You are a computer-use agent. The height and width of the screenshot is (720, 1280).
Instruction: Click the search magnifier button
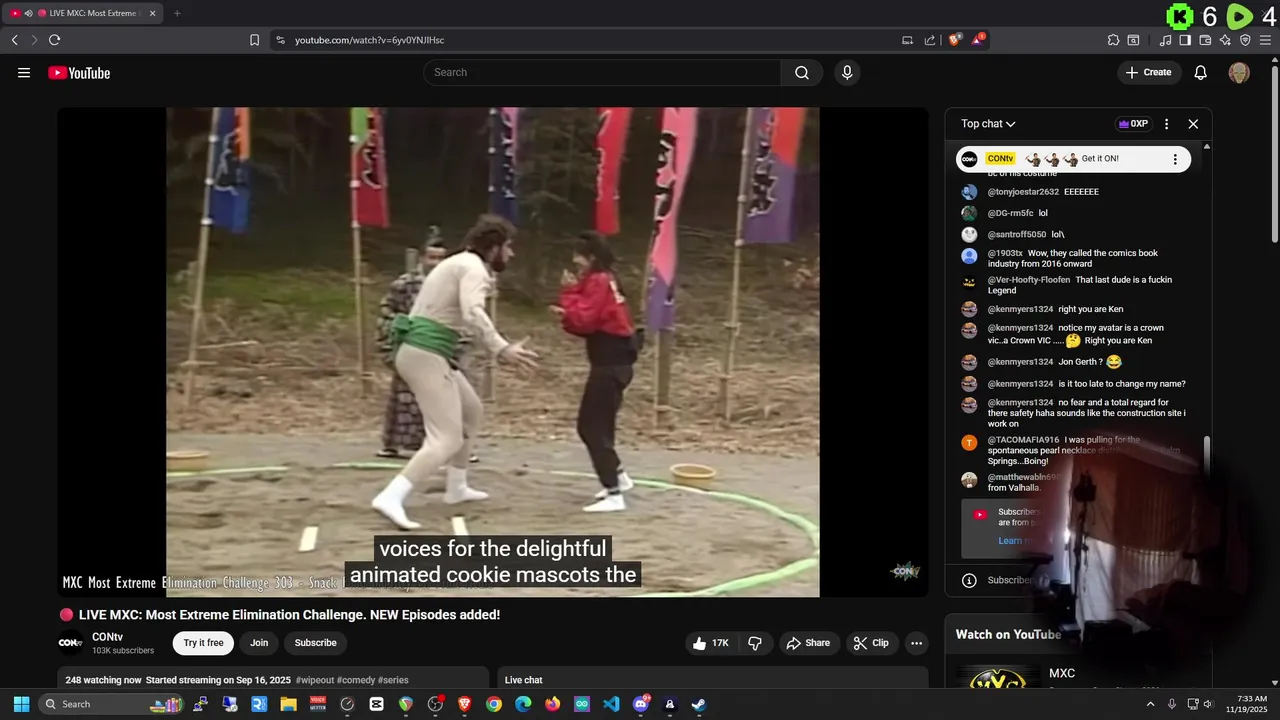802,72
